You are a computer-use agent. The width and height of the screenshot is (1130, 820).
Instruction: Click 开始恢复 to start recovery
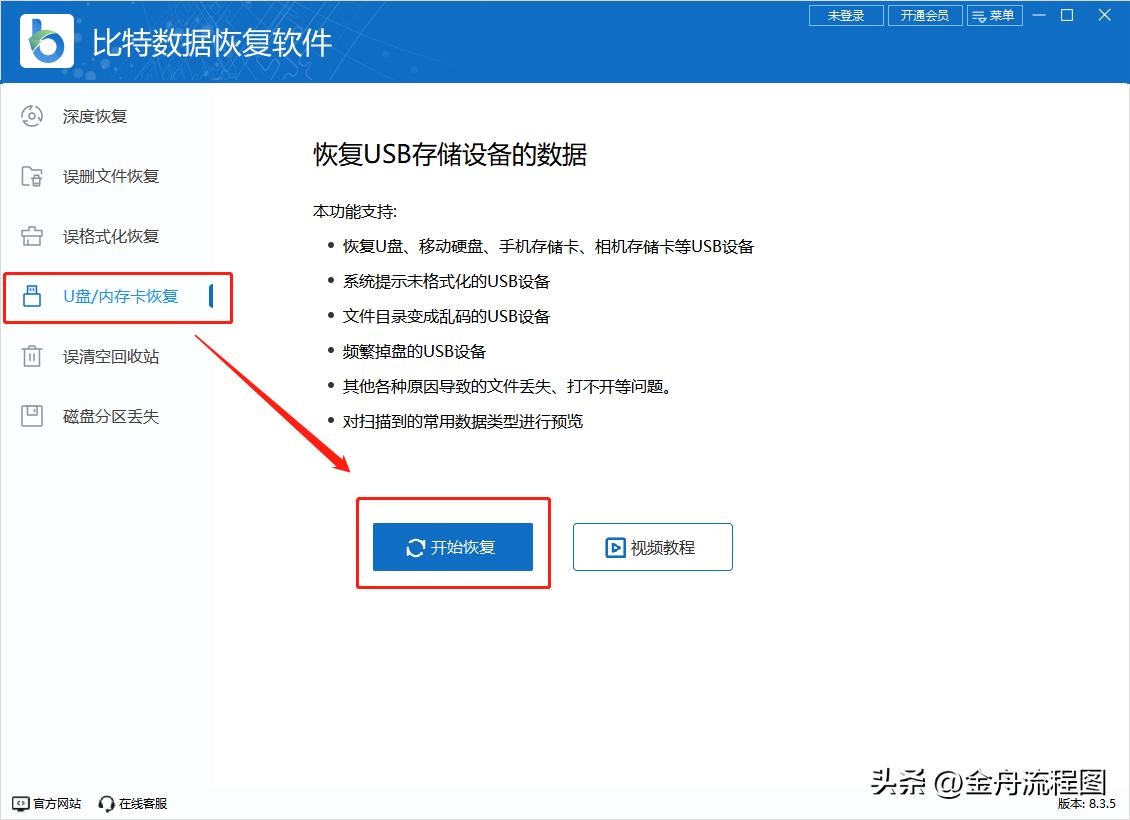point(452,546)
